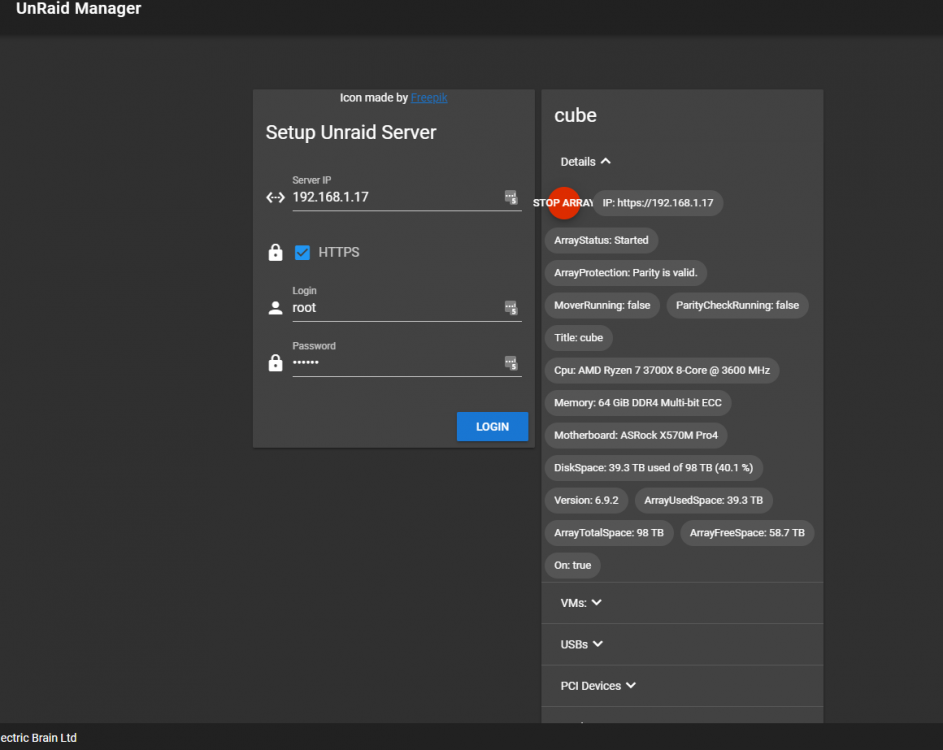Click the UnRaid Manager title
Image resolution: width=943 pixels, height=750 pixels.
(x=79, y=8)
